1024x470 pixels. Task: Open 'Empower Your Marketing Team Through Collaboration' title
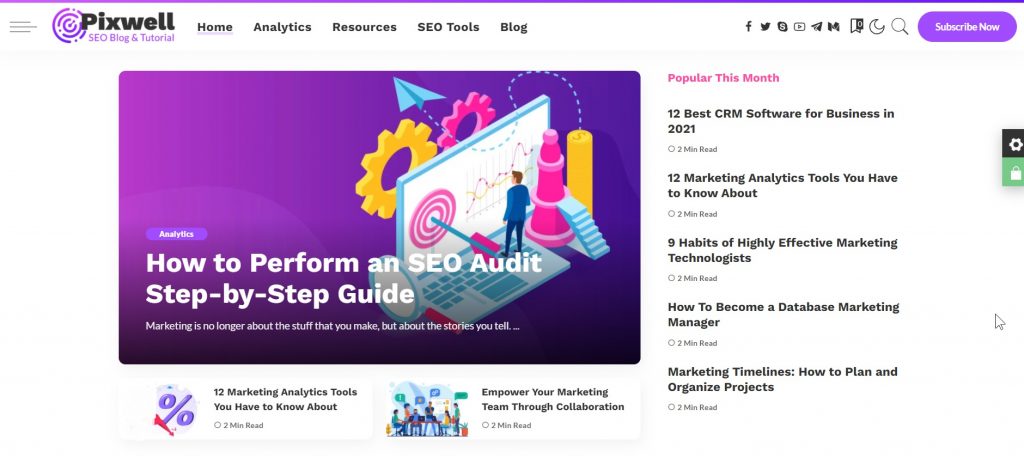click(552, 399)
